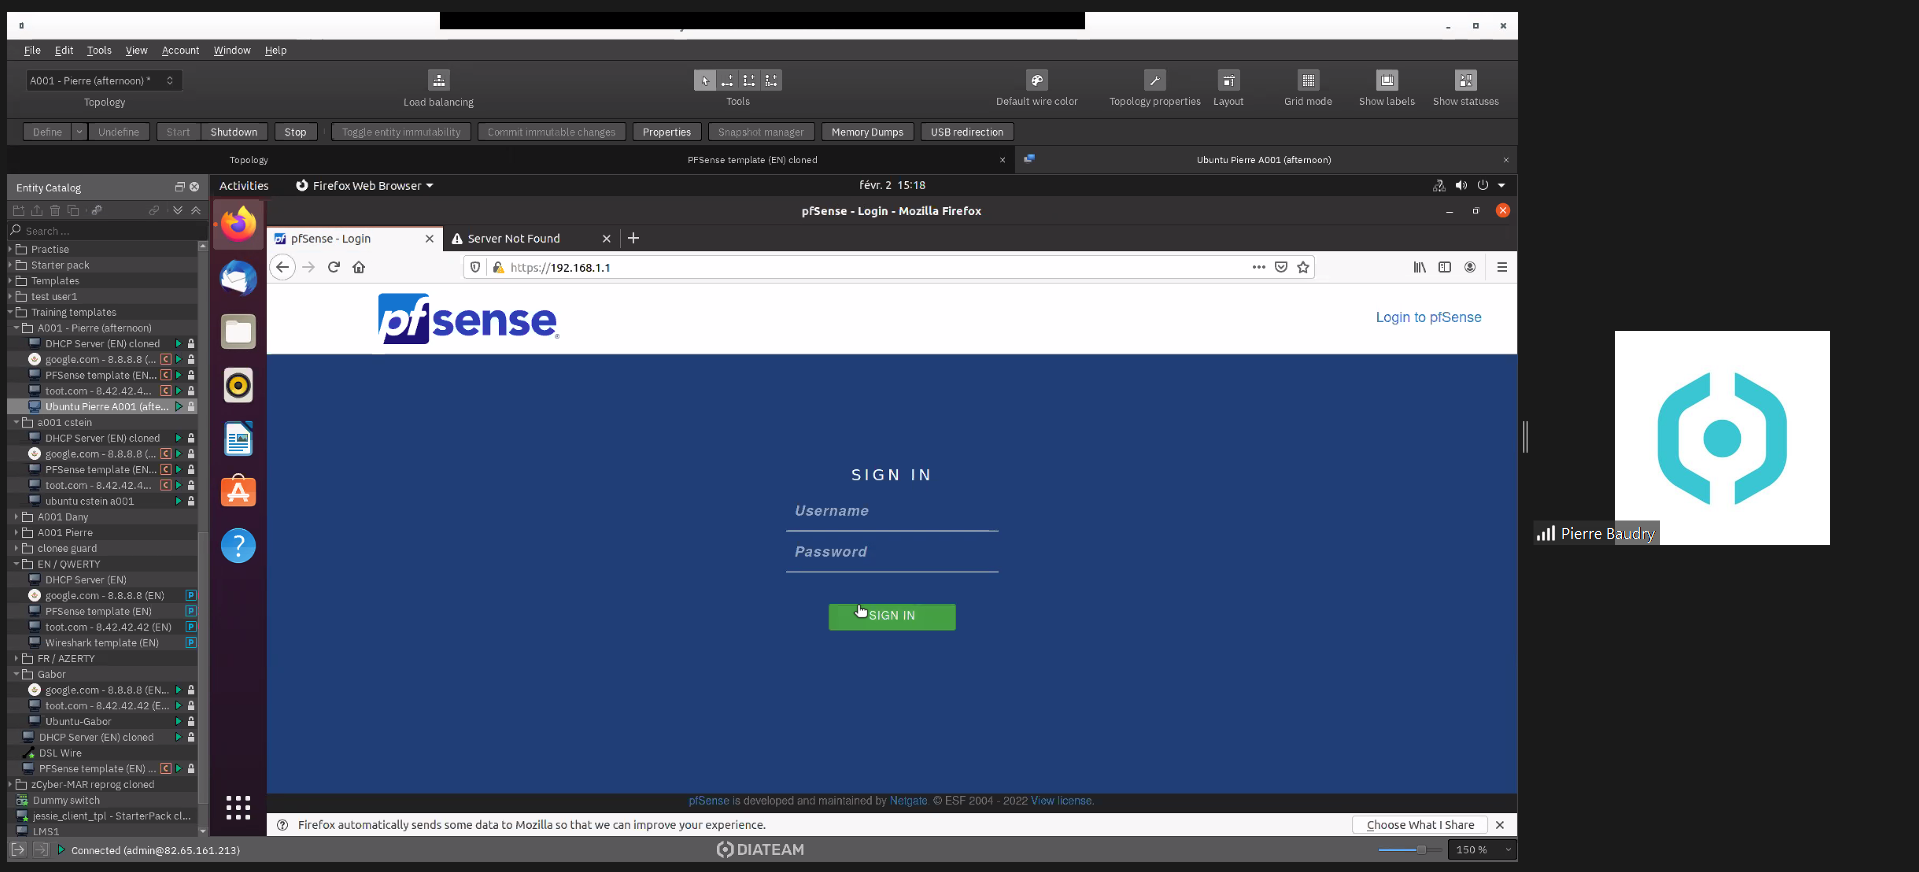
Task: Launch Rhythmbox from the Ubuntu dock
Action: 238,385
